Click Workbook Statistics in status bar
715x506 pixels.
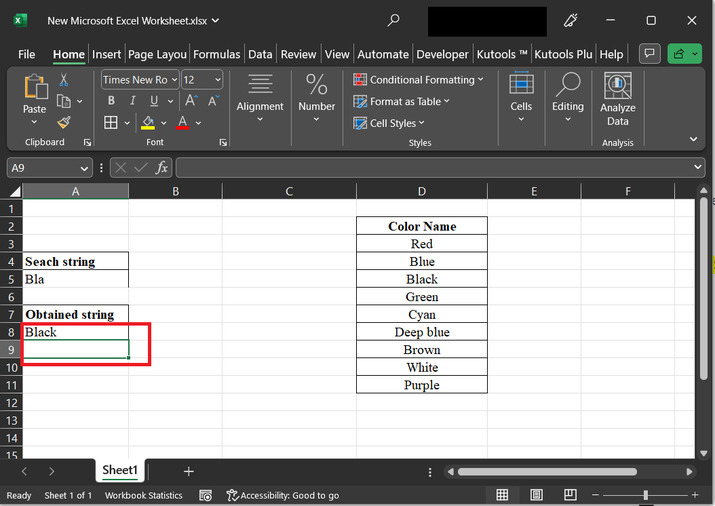(x=144, y=495)
